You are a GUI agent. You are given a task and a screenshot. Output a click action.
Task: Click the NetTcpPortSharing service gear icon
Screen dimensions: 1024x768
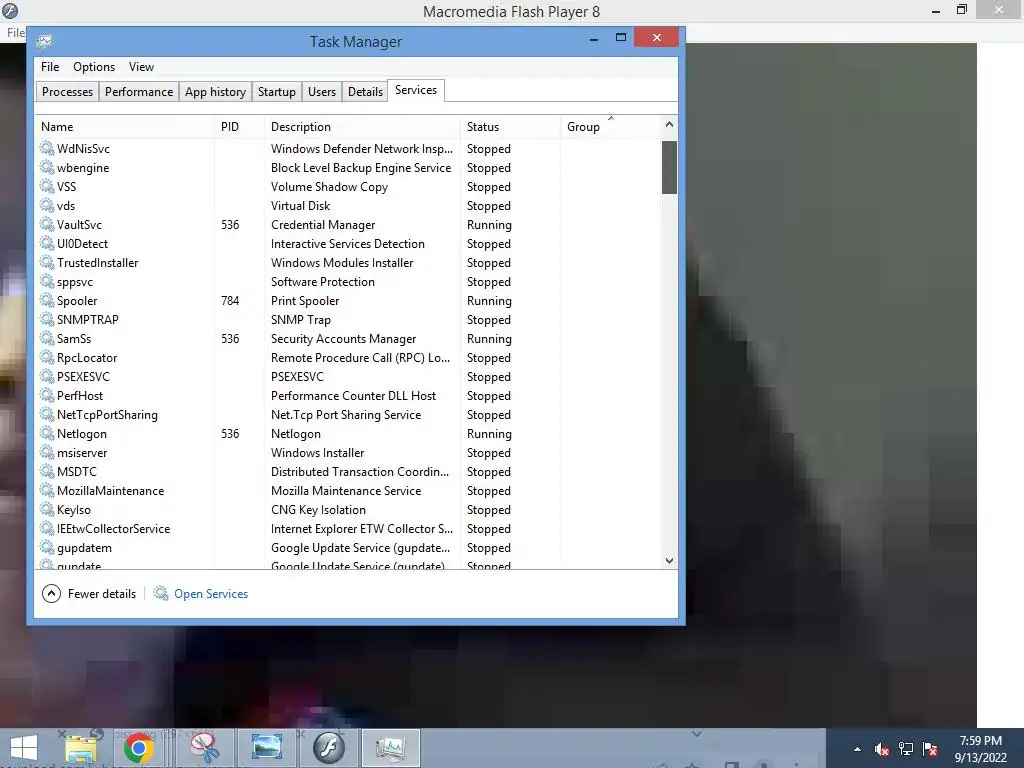click(x=47, y=414)
